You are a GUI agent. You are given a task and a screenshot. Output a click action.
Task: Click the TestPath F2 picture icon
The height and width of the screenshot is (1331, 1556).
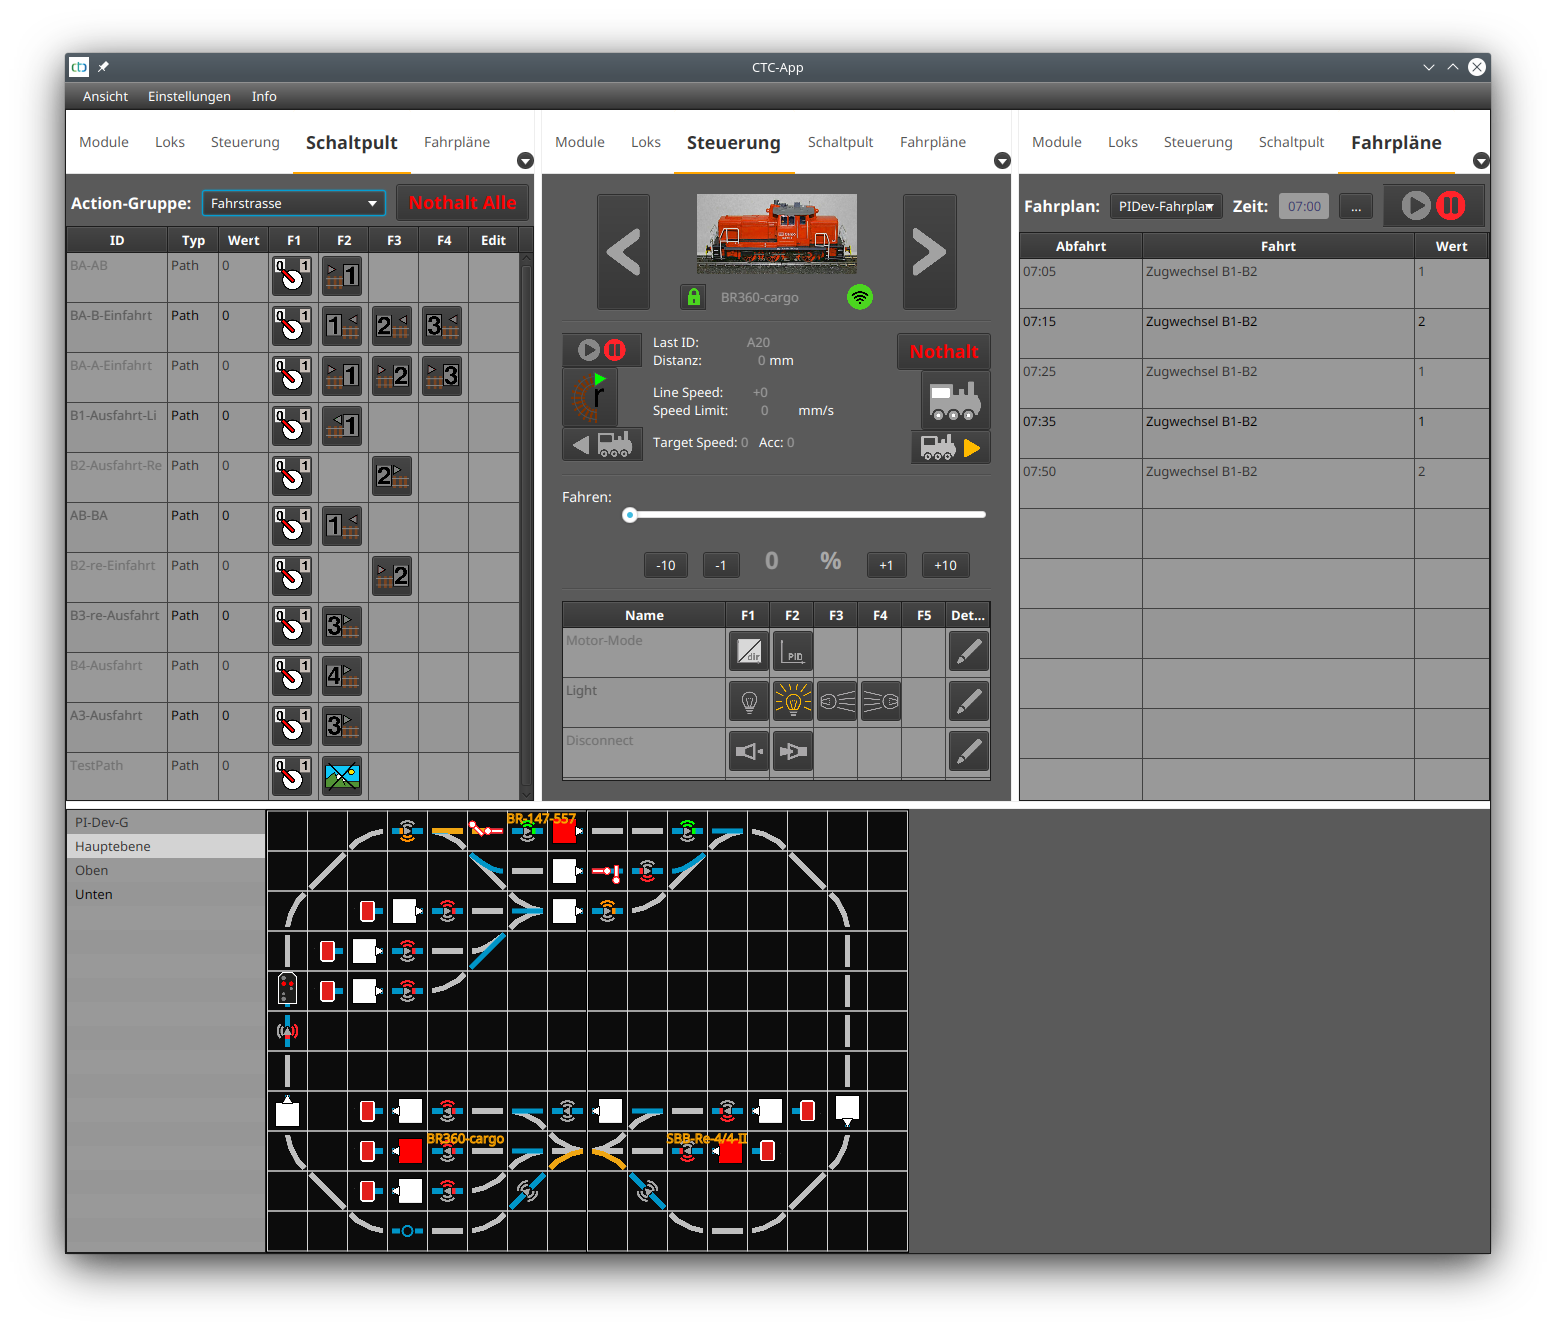pyautogui.click(x=342, y=776)
